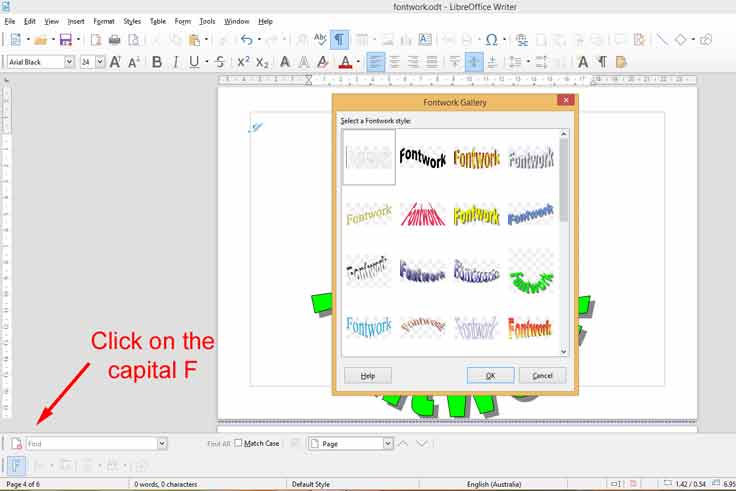This screenshot has width=736, height=491.
Task: Click the New document icon
Action: (16, 40)
